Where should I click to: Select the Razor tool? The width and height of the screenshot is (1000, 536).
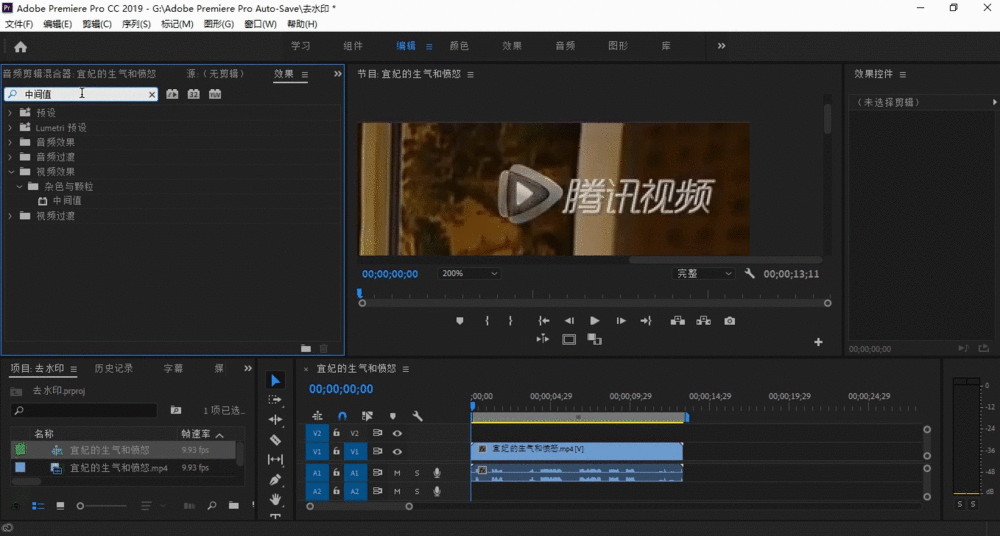275,439
